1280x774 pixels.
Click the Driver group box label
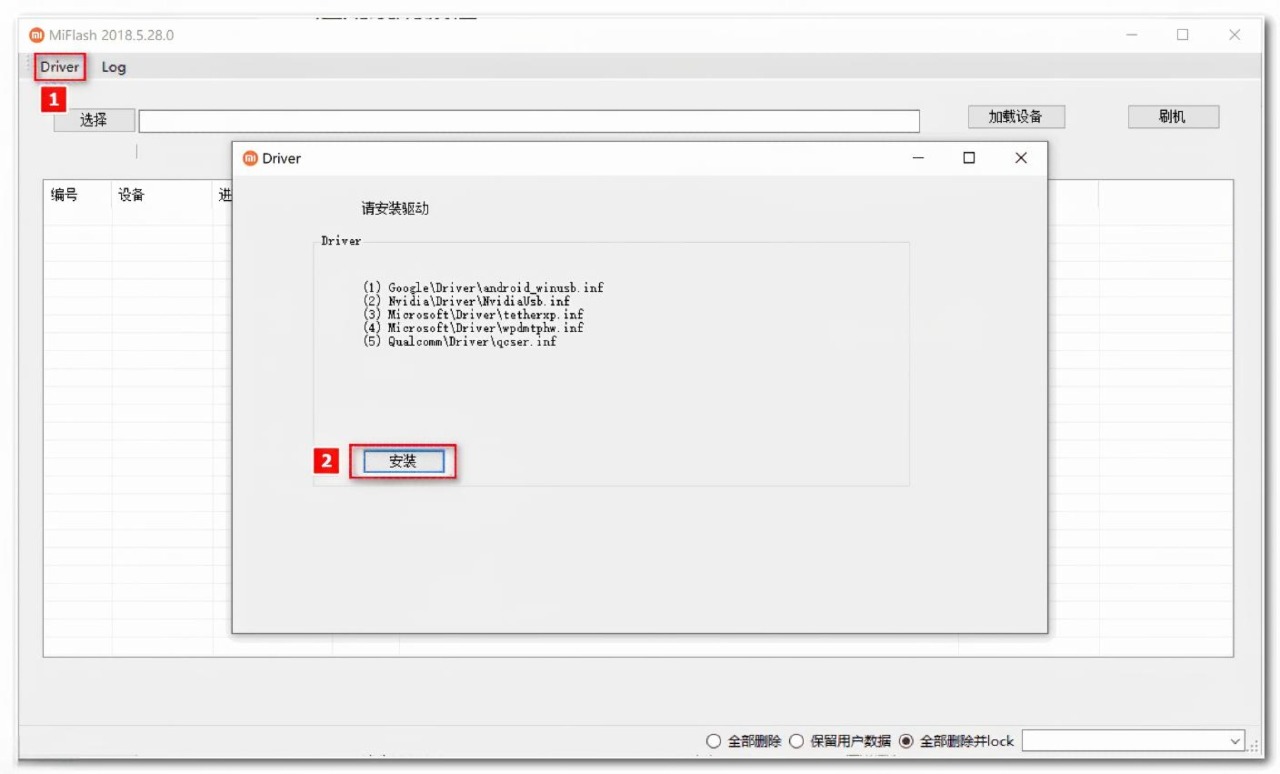click(341, 241)
